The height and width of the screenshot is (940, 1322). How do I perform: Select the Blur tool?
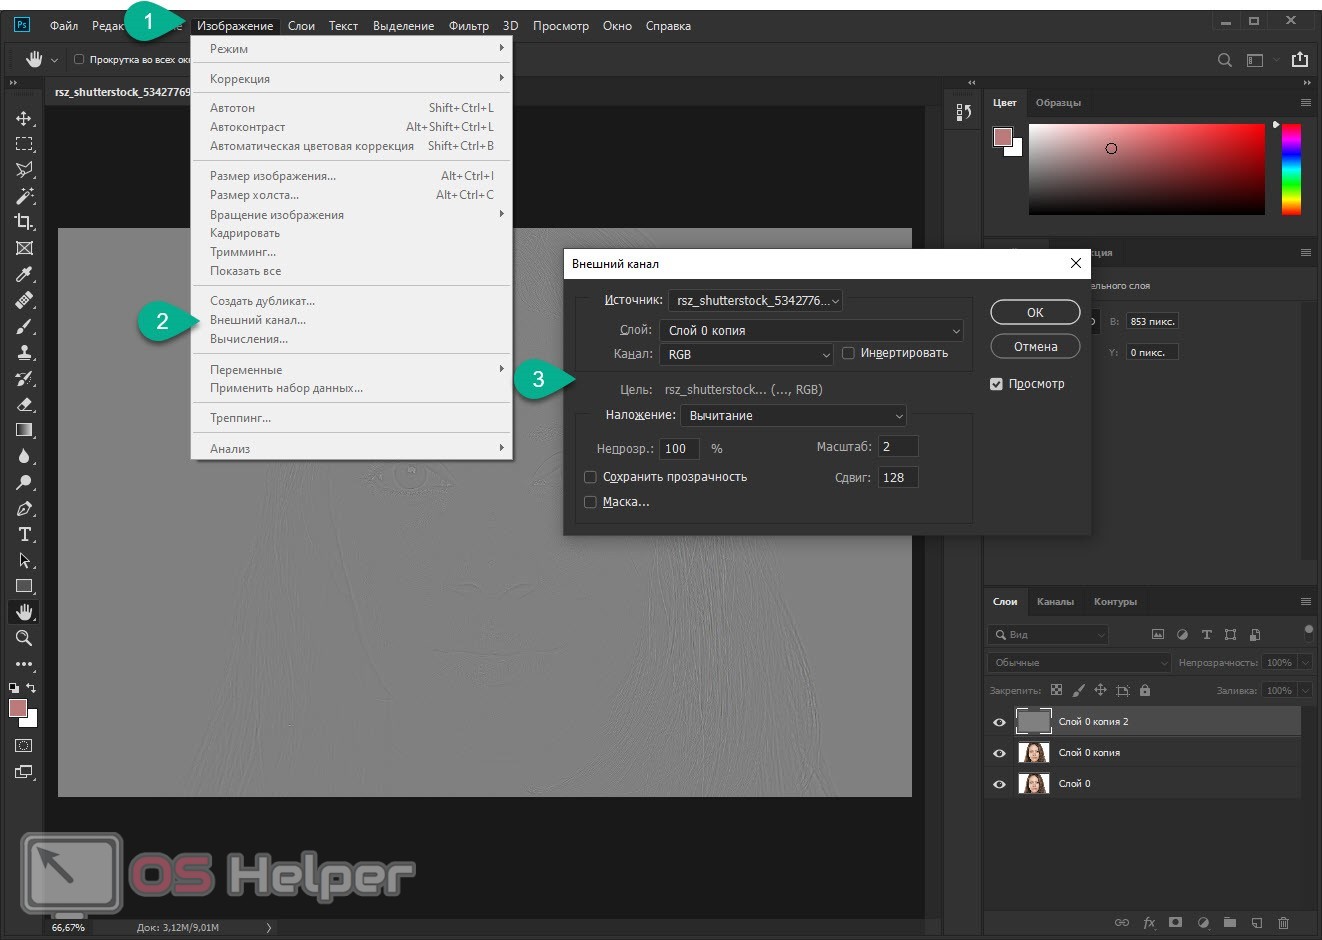pos(24,456)
